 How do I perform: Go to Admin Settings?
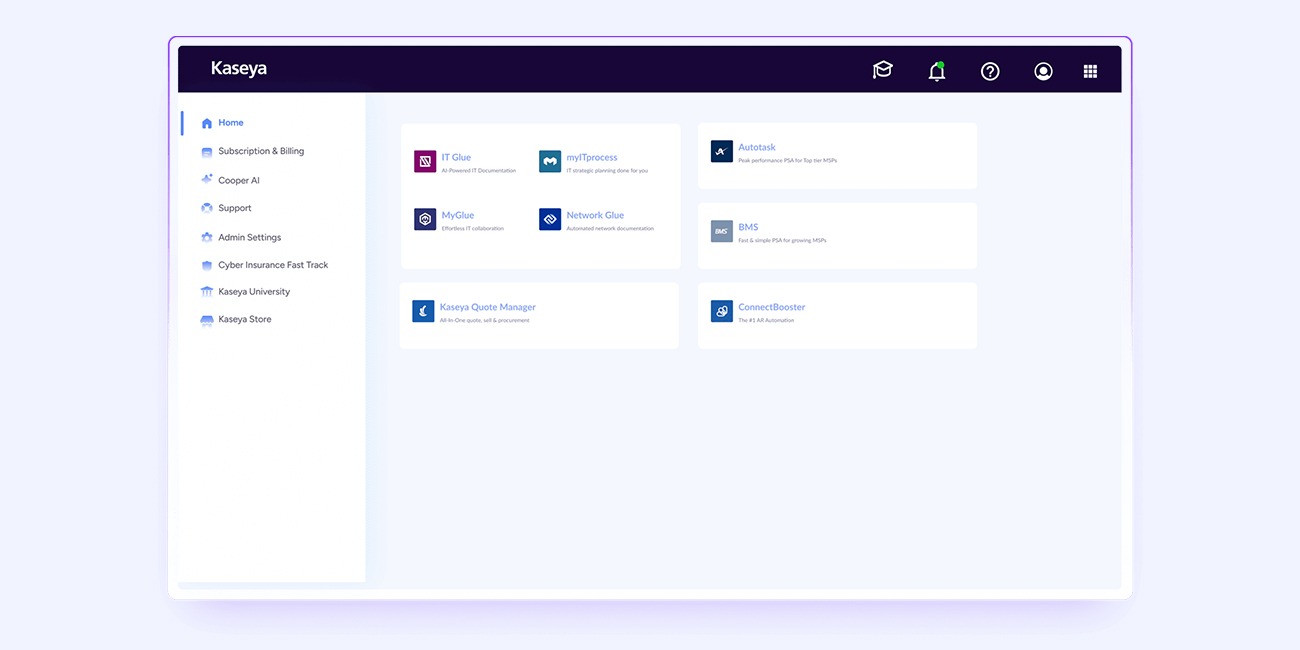click(x=249, y=237)
